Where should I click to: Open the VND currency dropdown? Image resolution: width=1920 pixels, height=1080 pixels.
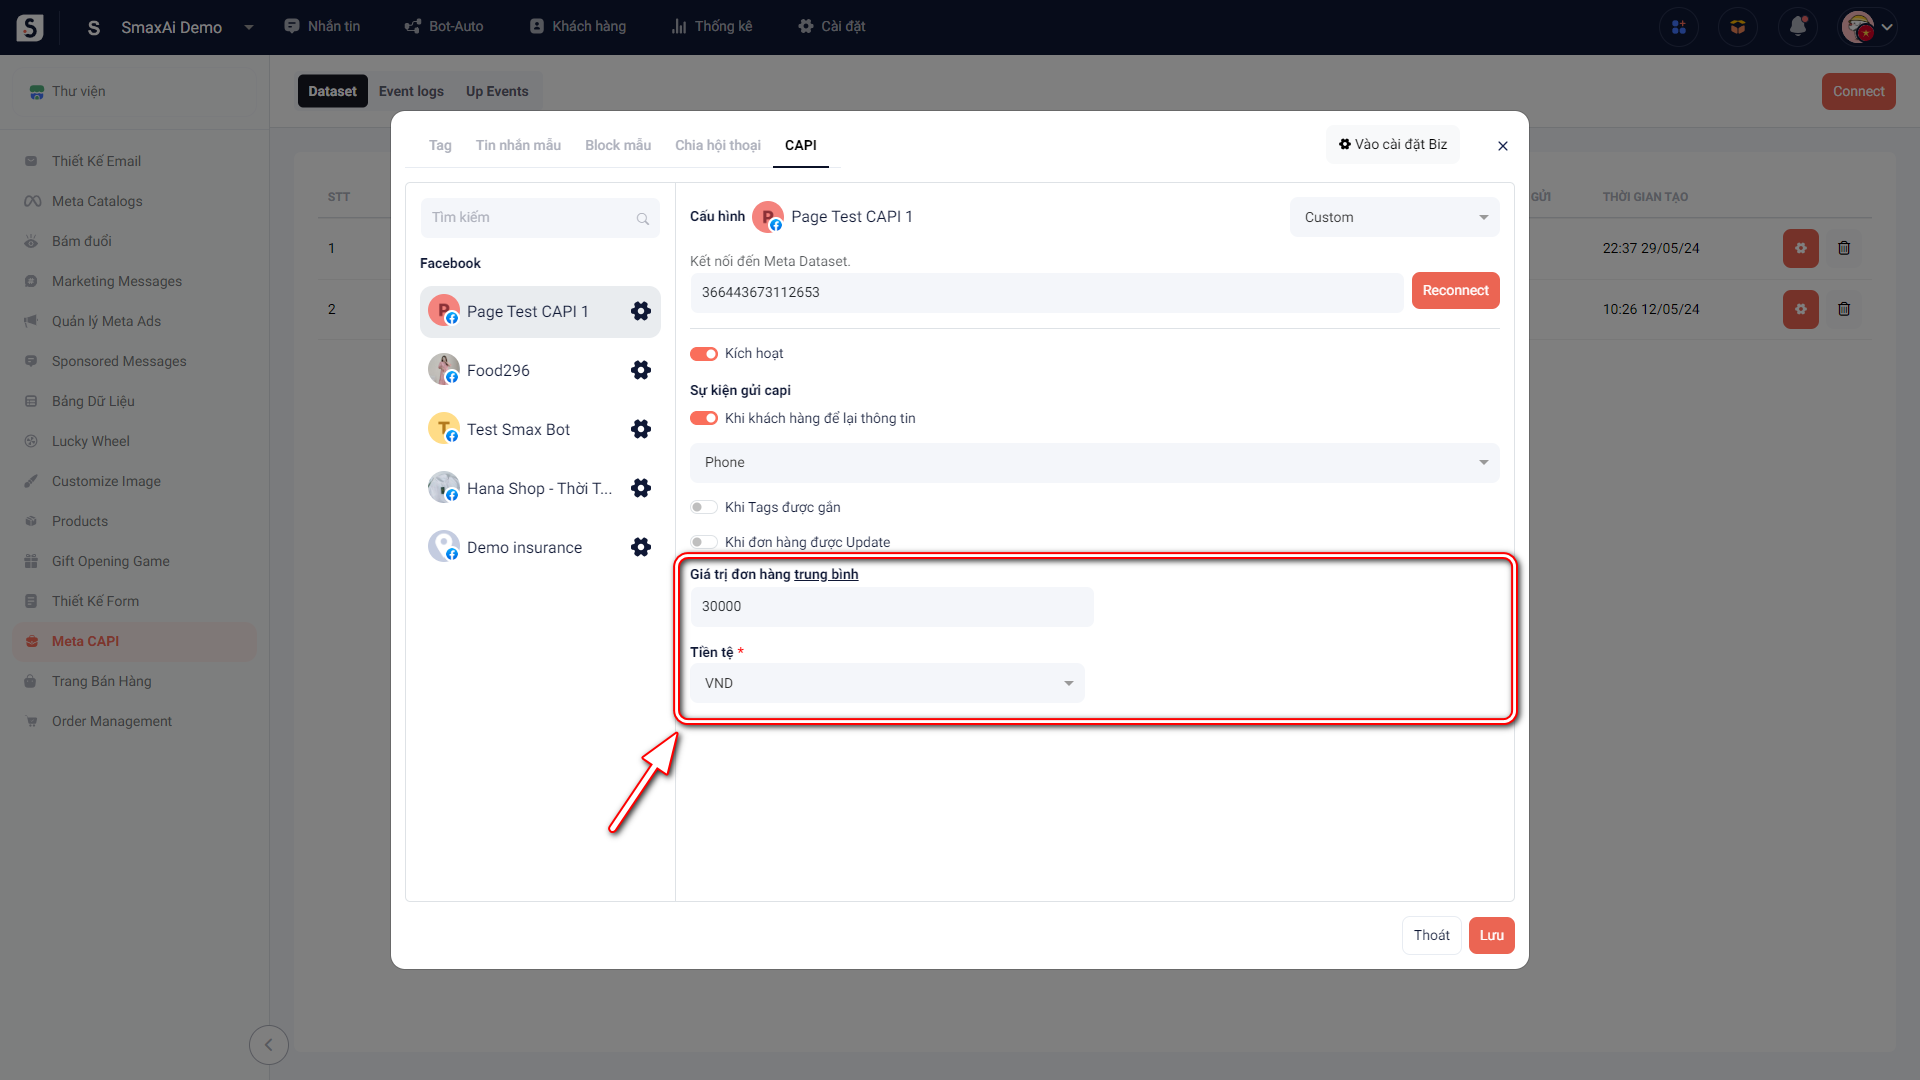(887, 683)
